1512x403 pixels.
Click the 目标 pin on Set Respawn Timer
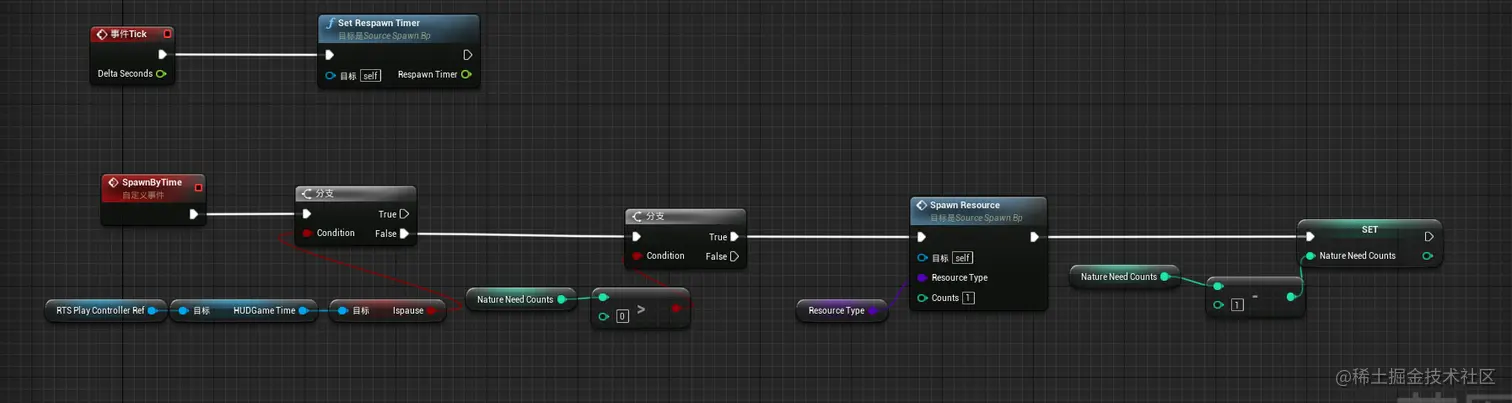pos(331,76)
